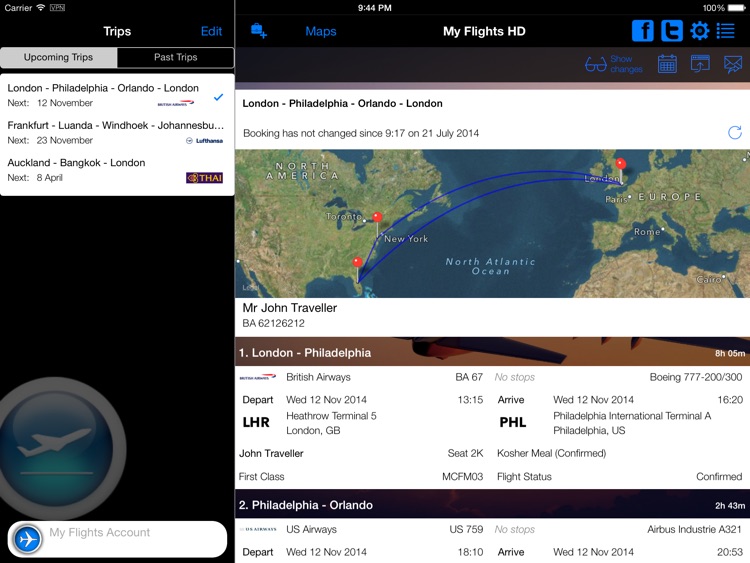The height and width of the screenshot is (563, 750).
Task: Click MCFM03 code
Action: (x=463, y=477)
